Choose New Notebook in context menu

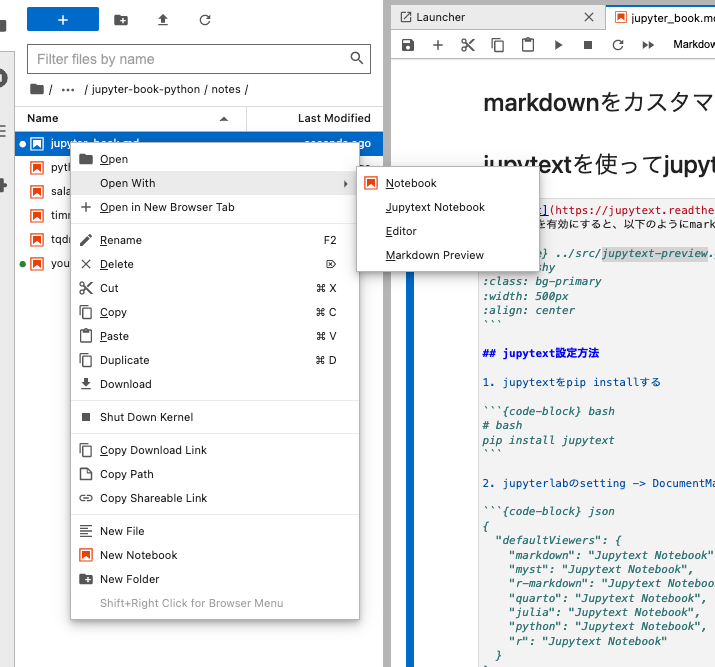pyautogui.click(x=215, y=555)
